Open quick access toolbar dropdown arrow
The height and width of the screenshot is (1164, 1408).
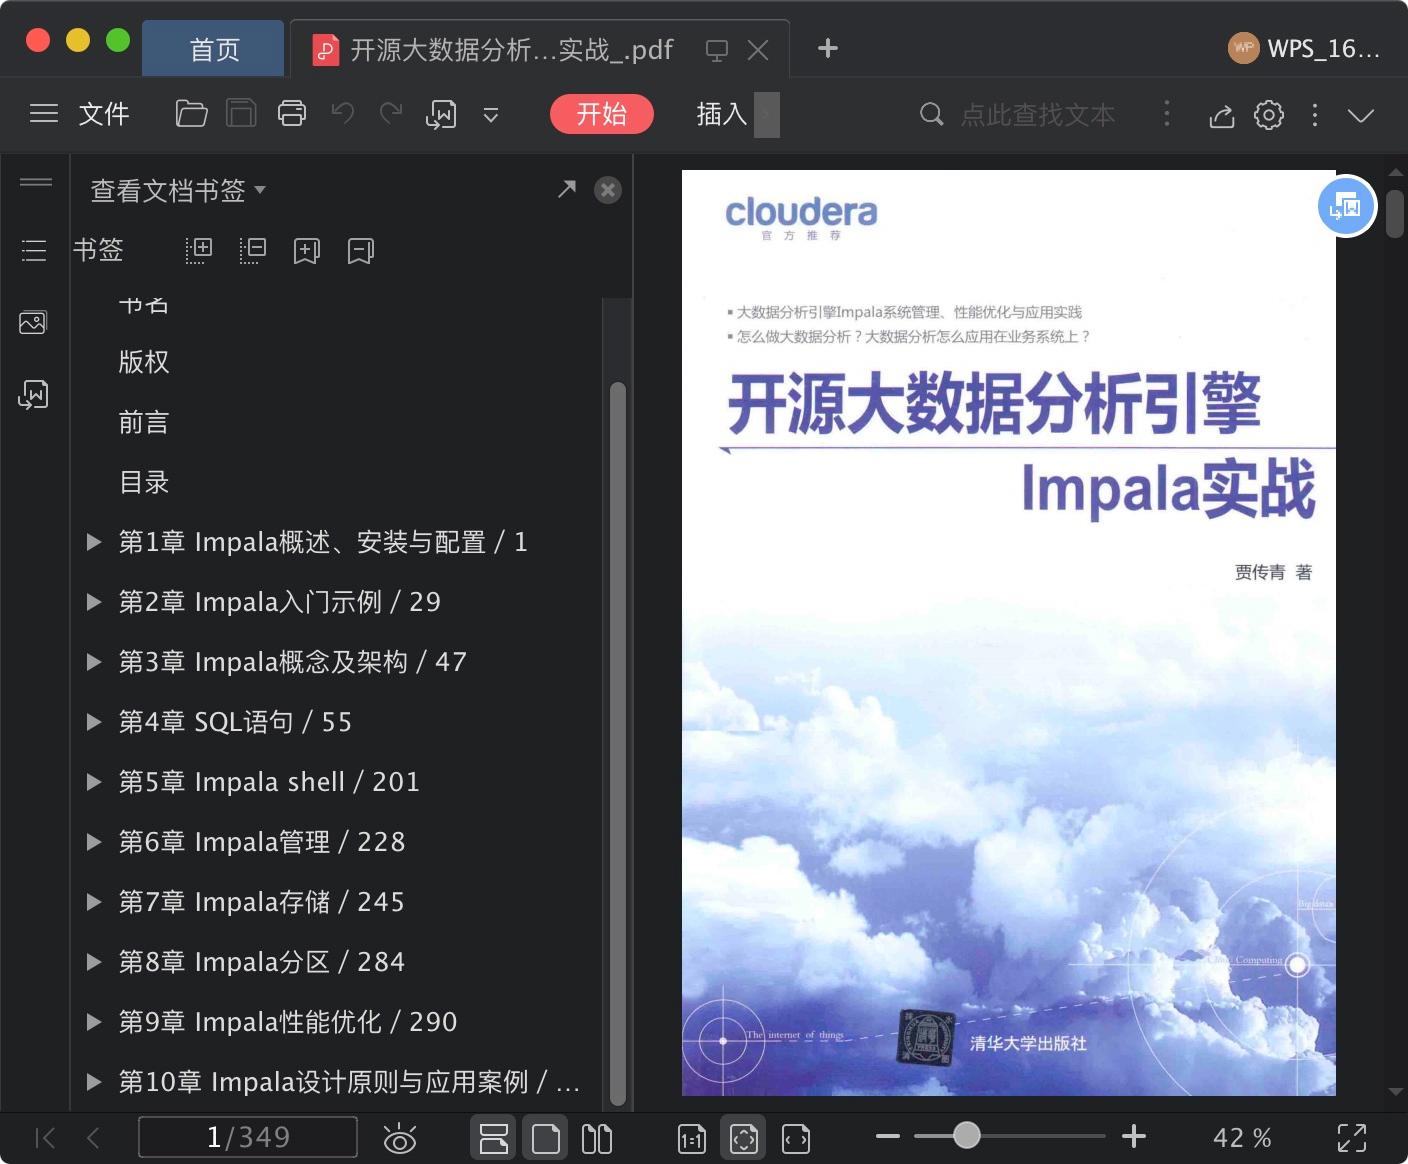pos(491,115)
